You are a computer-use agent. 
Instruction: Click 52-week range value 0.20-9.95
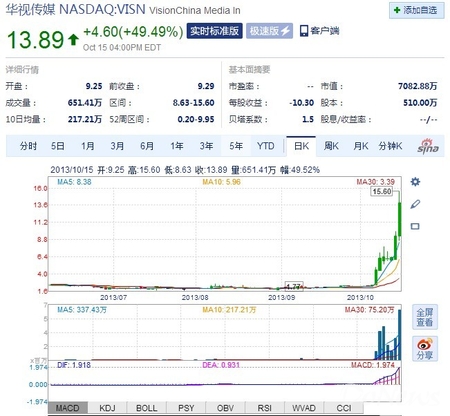[x=196, y=119]
